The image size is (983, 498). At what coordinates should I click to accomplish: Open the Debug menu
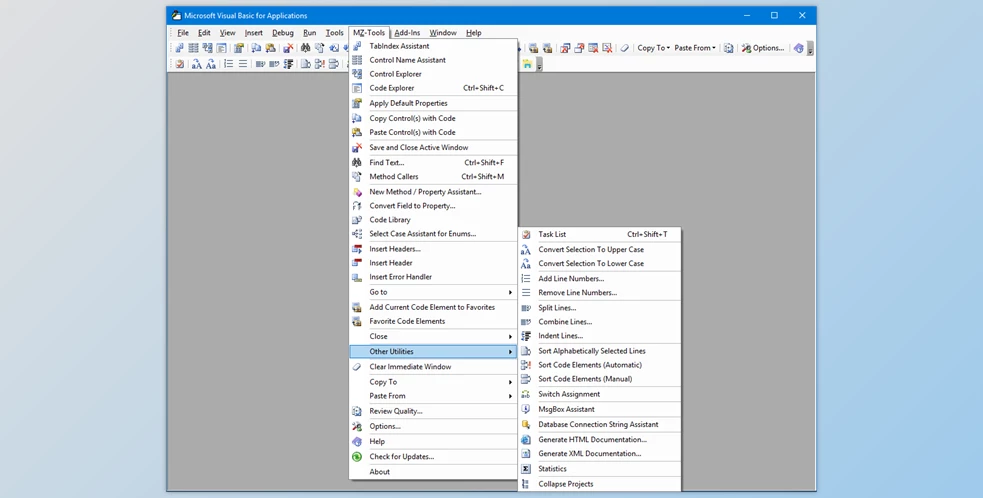(x=283, y=33)
